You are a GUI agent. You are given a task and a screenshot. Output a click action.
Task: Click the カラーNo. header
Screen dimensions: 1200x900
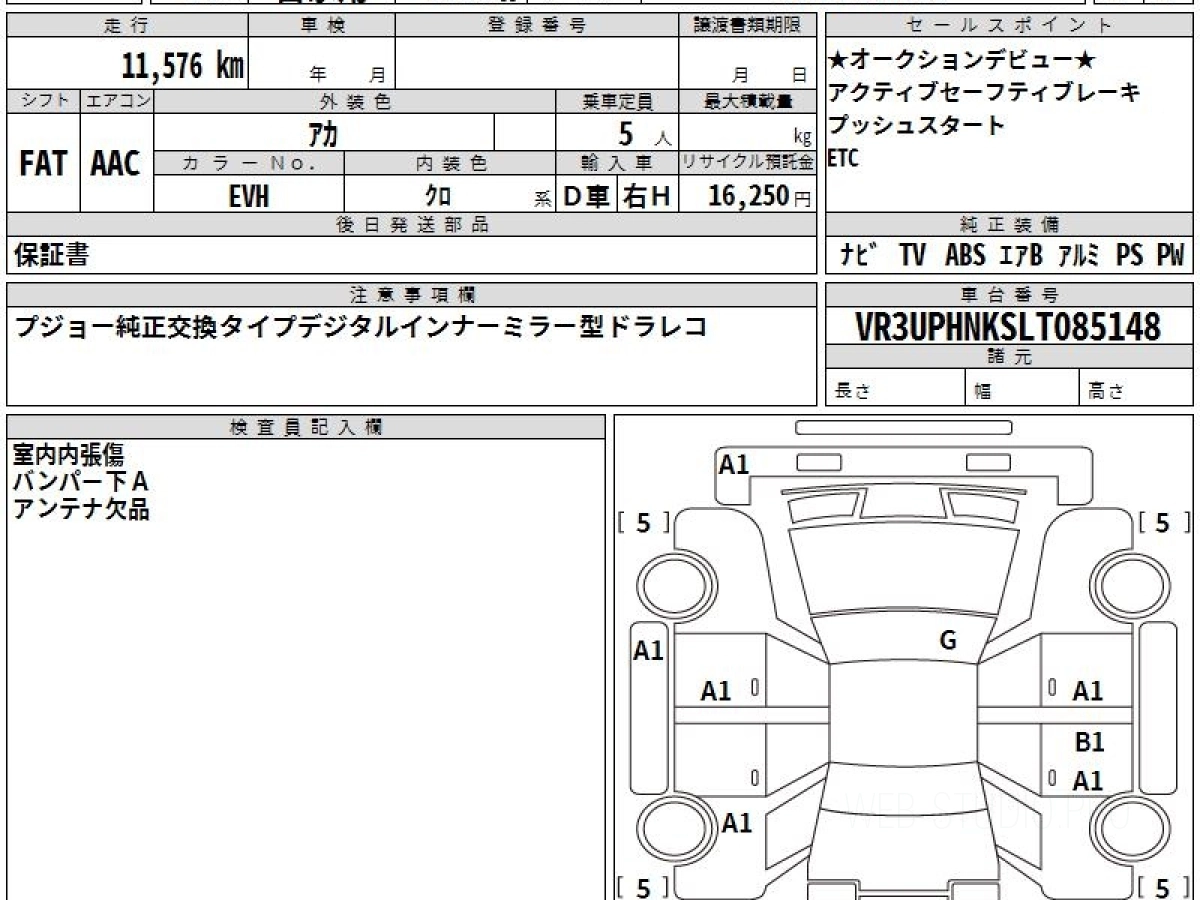249,163
